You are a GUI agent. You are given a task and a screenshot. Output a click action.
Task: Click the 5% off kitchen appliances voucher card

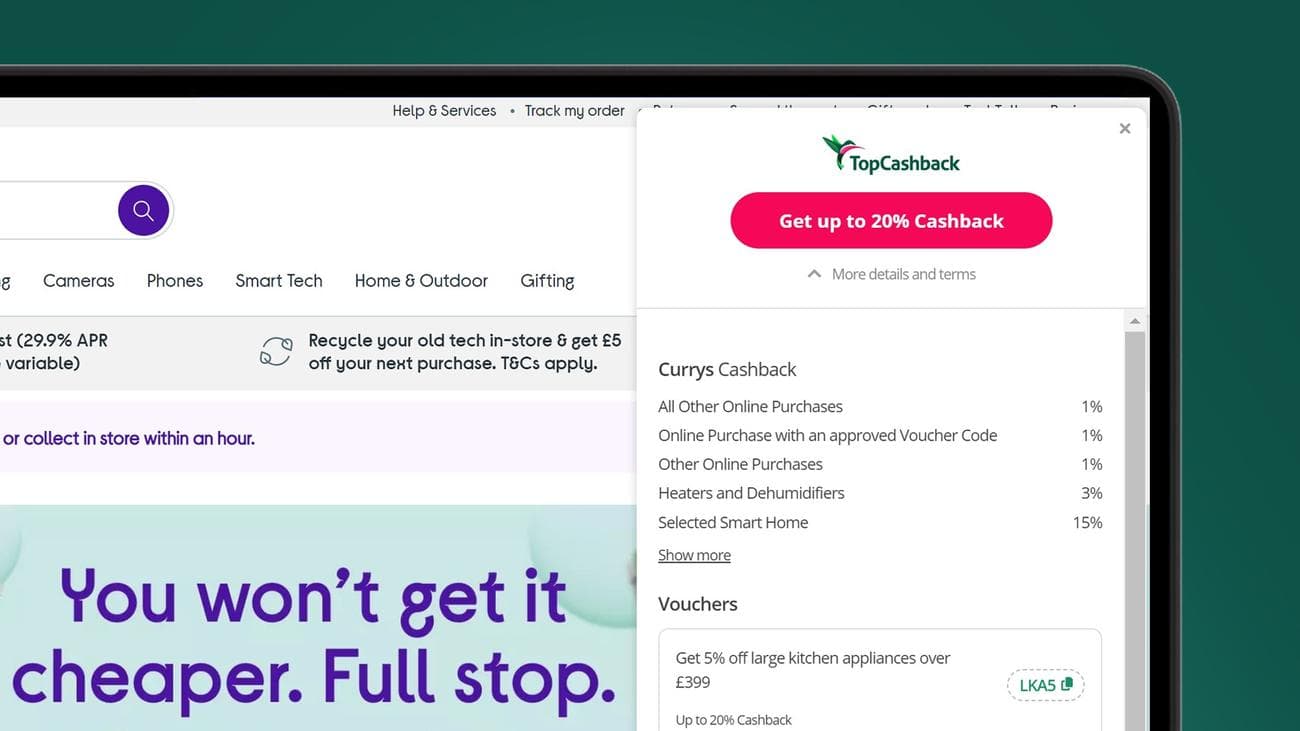(x=880, y=680)
